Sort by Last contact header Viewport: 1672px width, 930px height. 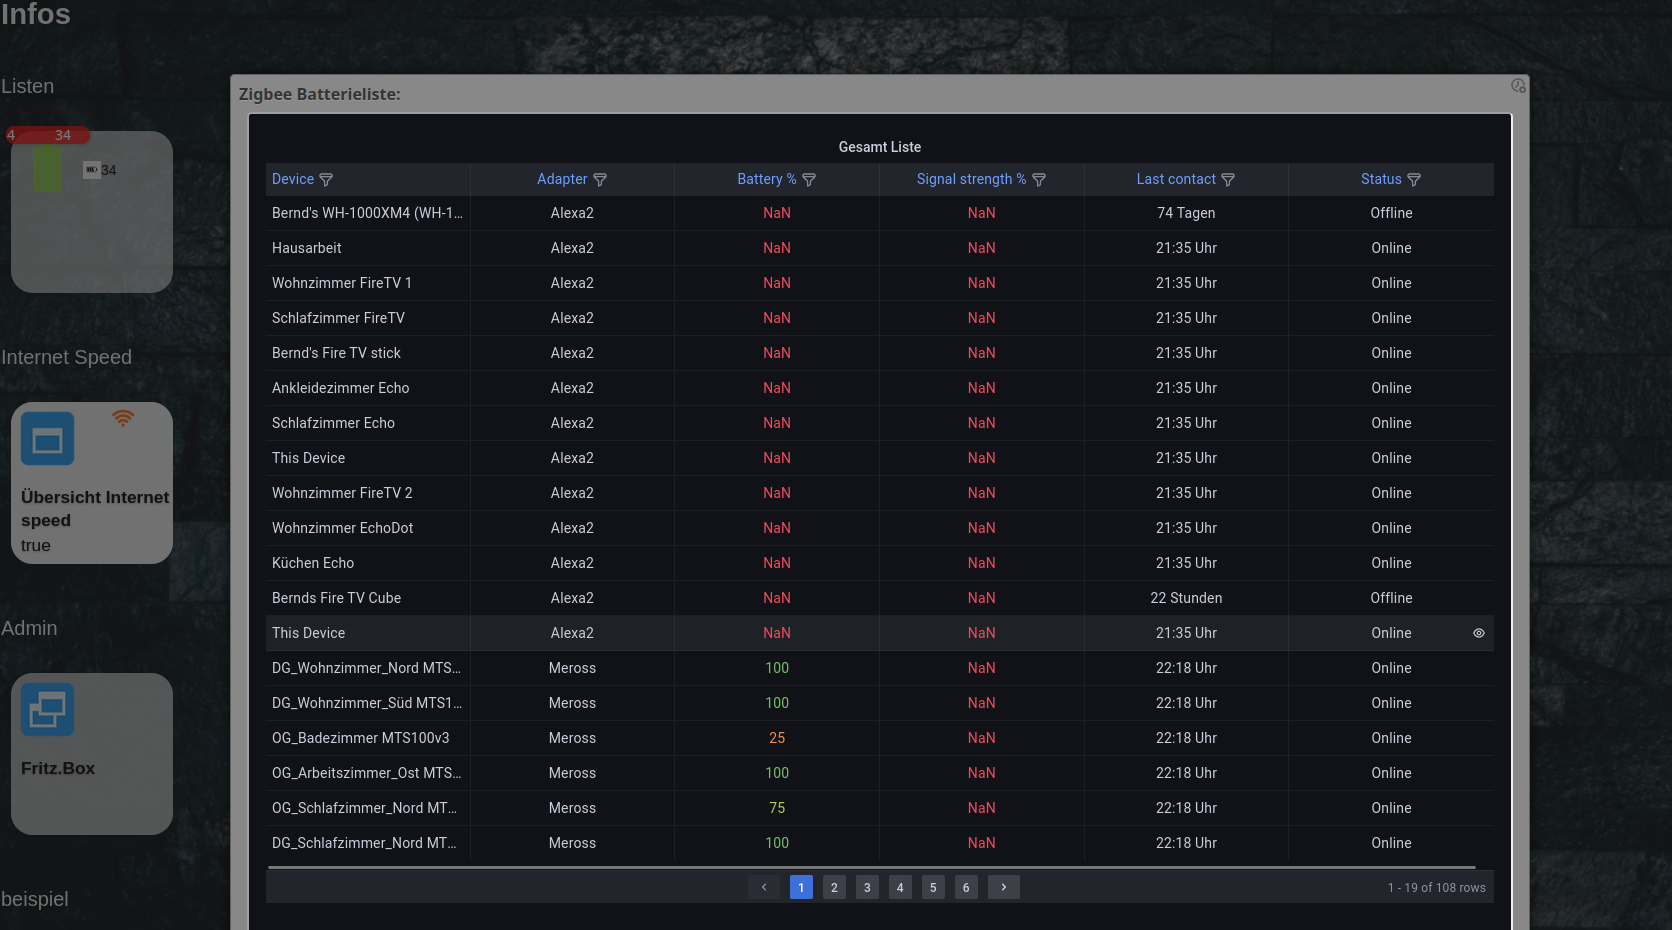click(1176, 179)
